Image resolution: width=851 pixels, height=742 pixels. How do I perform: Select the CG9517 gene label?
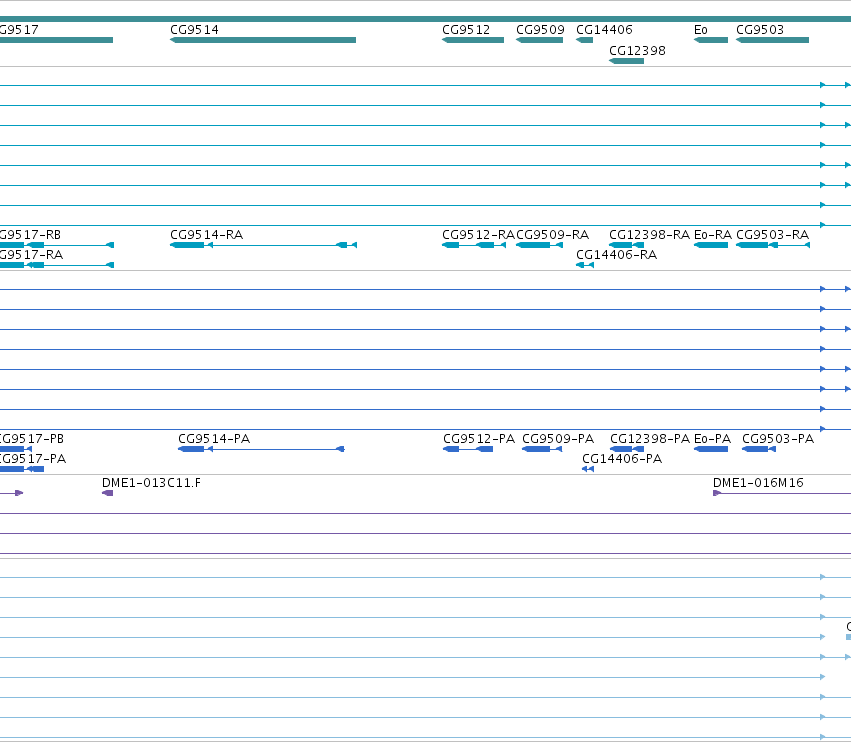point(19,29)
